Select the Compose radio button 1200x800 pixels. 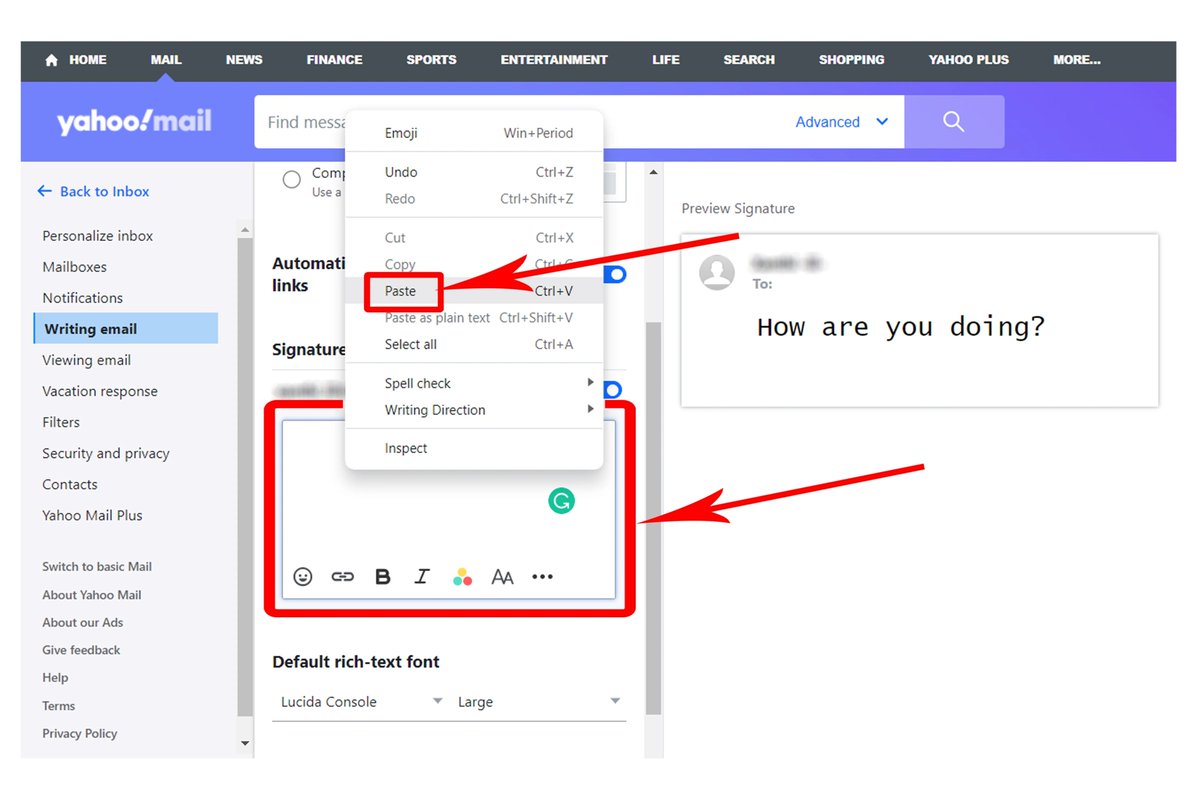(291, 179)
